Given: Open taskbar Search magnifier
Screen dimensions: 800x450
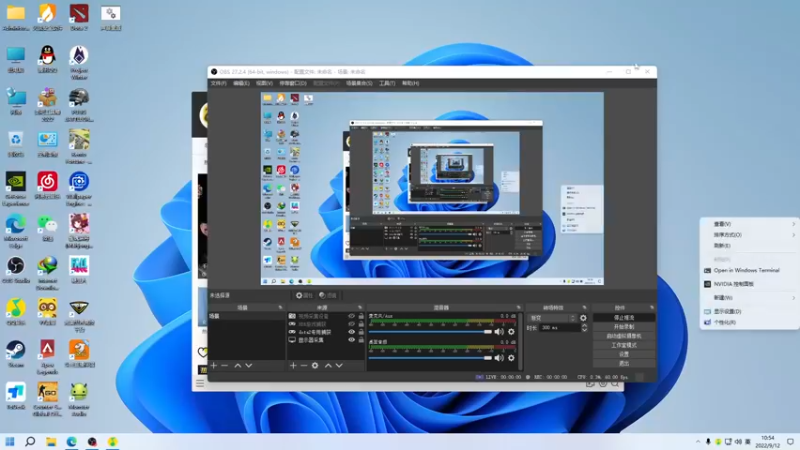Looking at the screenshot, I should pos(30,441).
